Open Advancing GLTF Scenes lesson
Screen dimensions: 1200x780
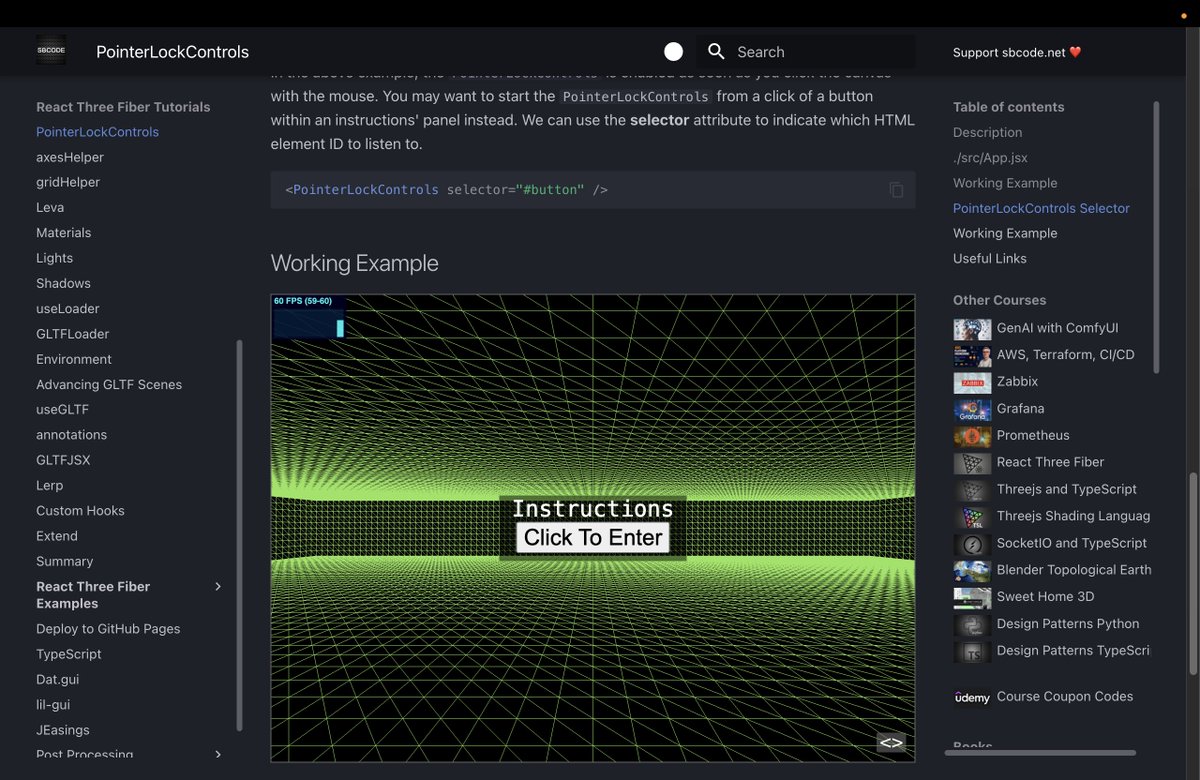click(109, 384)
